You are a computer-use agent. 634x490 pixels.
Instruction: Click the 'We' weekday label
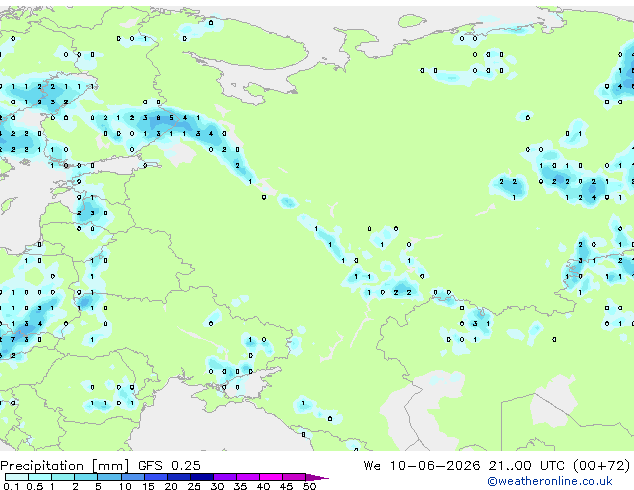click(372, 466)
